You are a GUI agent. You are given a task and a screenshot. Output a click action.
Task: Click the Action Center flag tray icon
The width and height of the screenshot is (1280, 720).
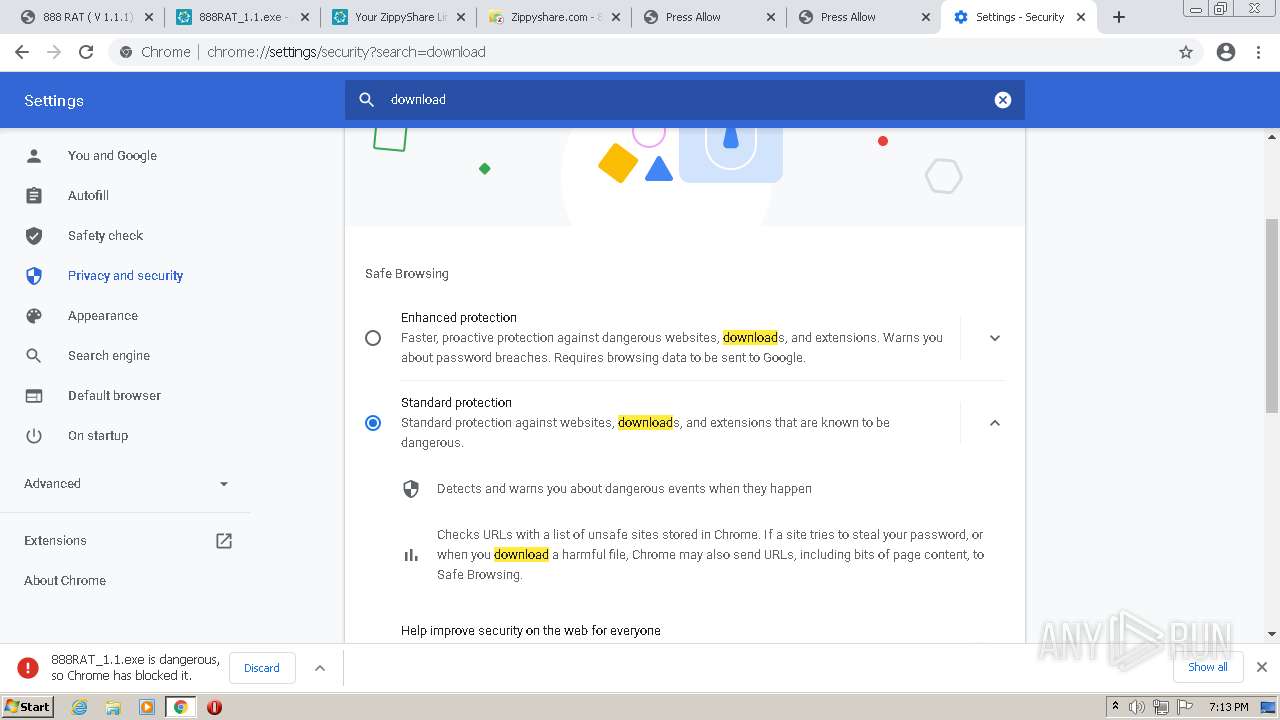pos(1185,707)
